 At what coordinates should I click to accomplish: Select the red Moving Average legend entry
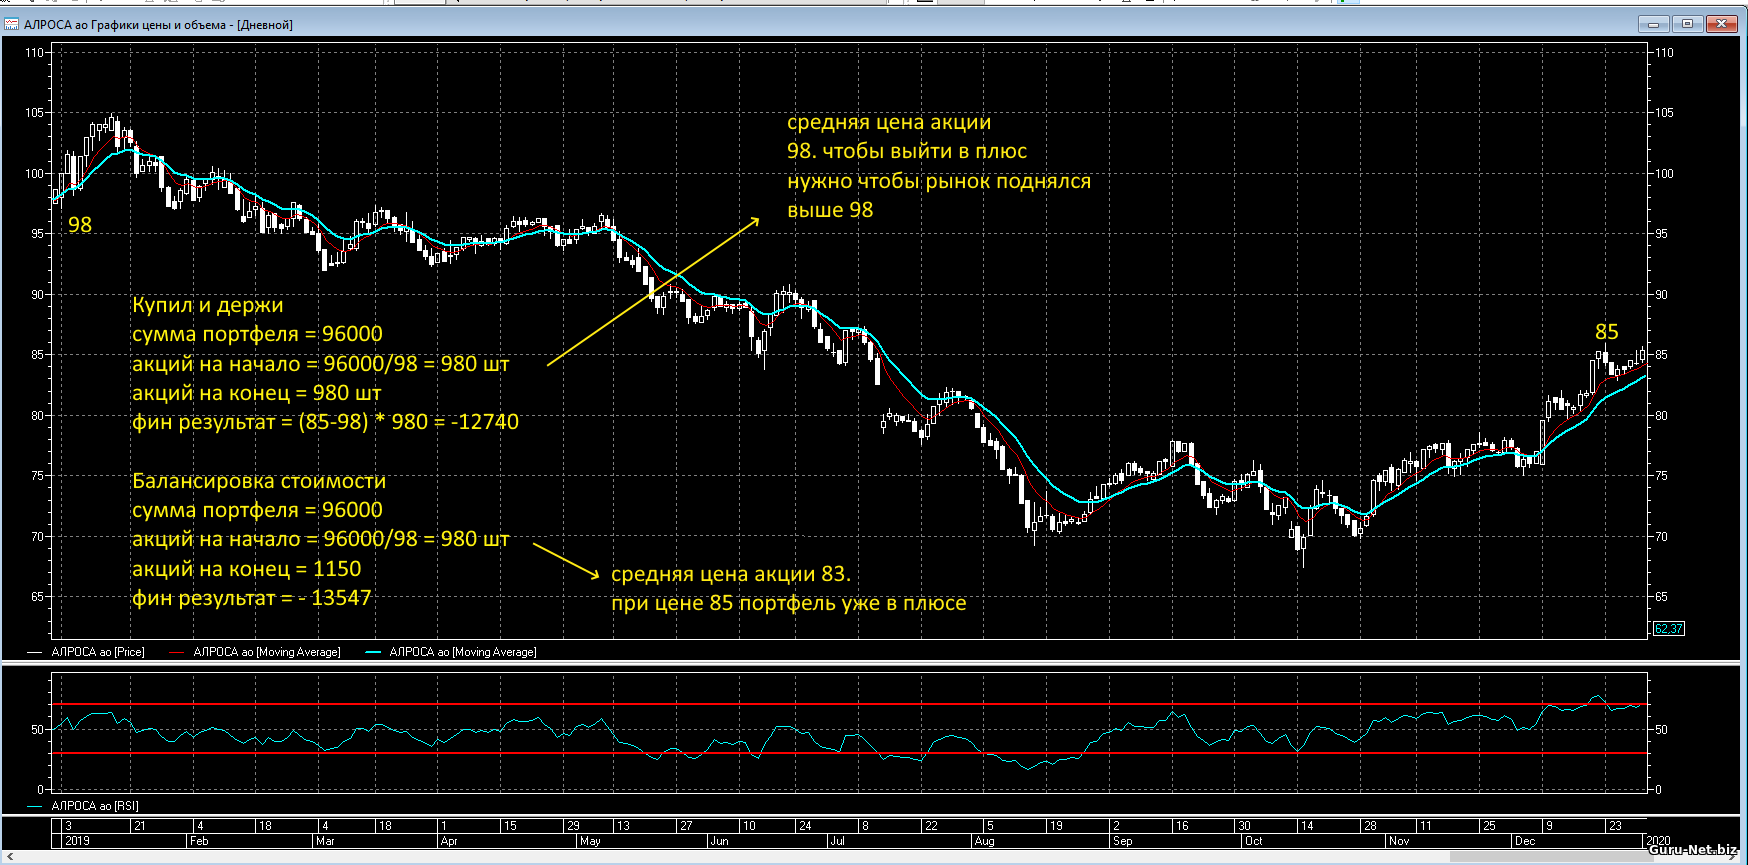click(x=255, y=652)
